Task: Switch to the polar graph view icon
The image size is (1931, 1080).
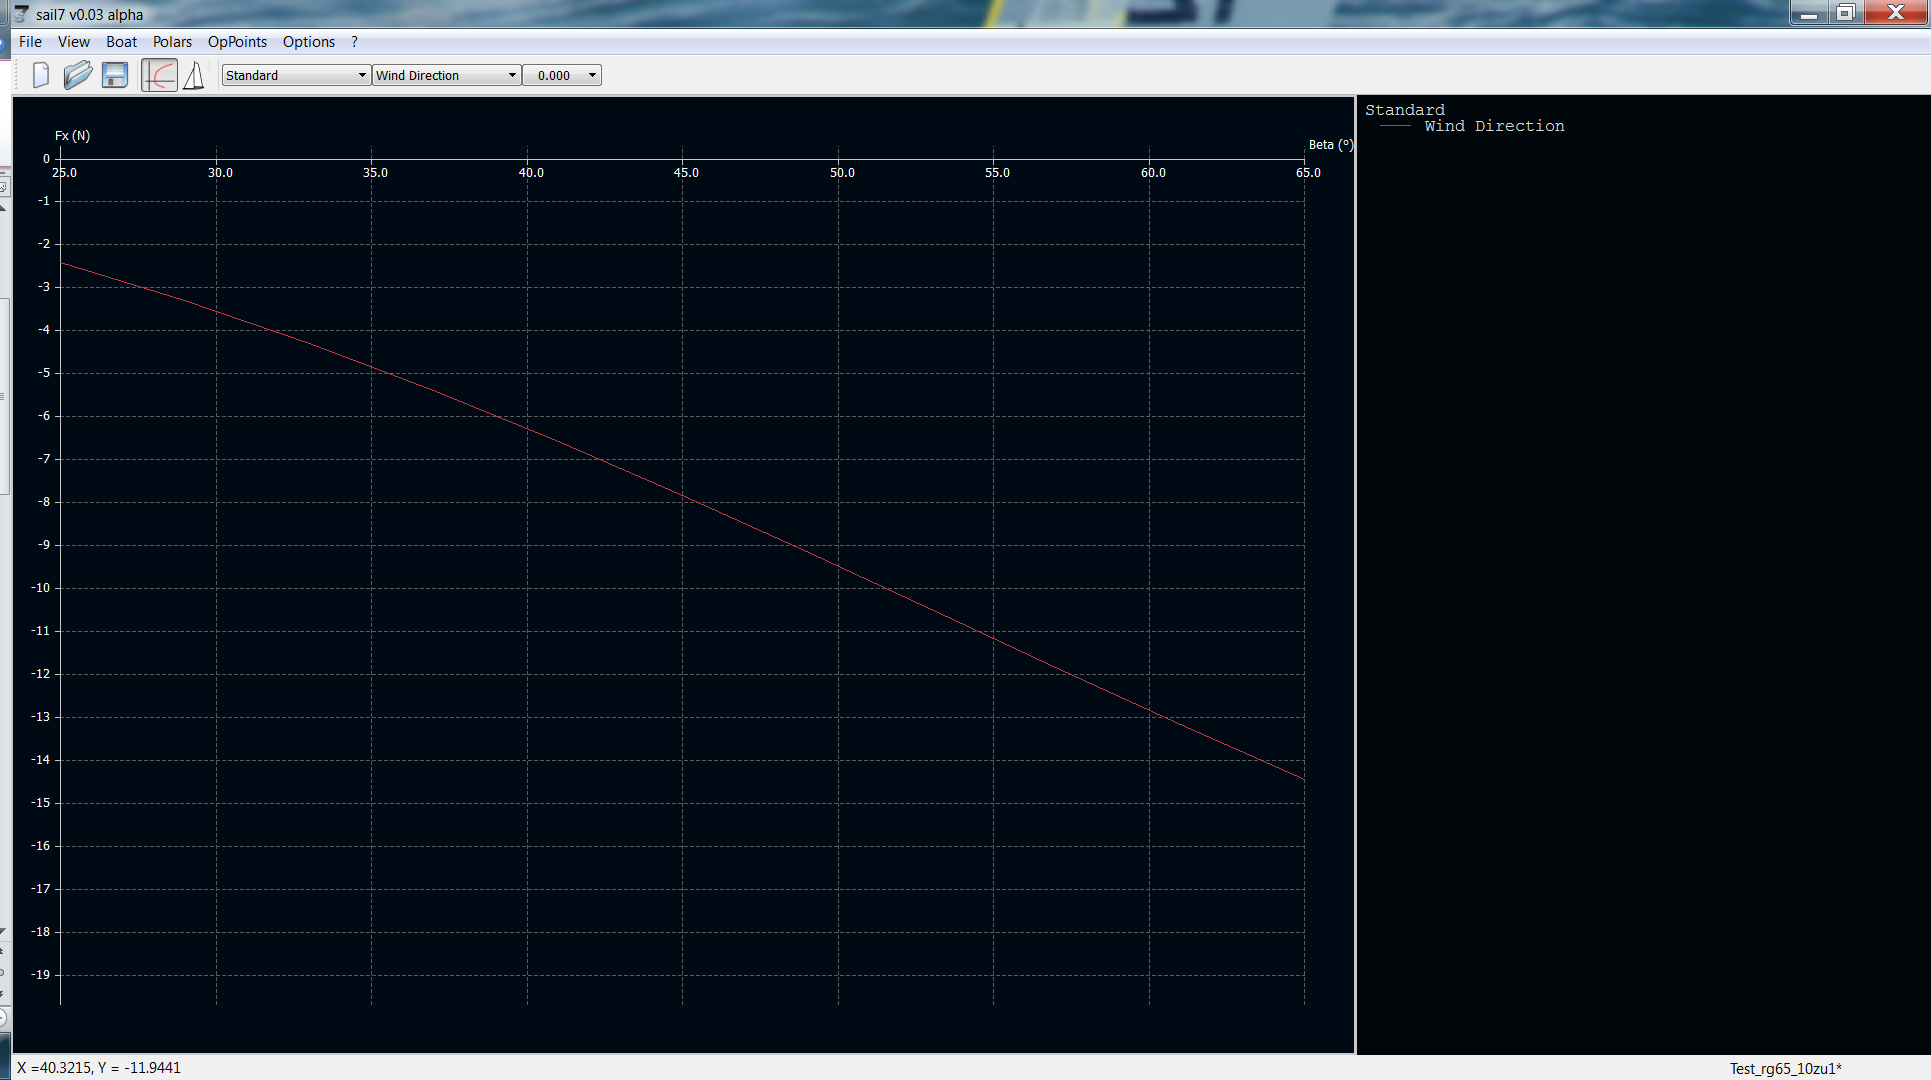Action: click(x=159, y=75)
